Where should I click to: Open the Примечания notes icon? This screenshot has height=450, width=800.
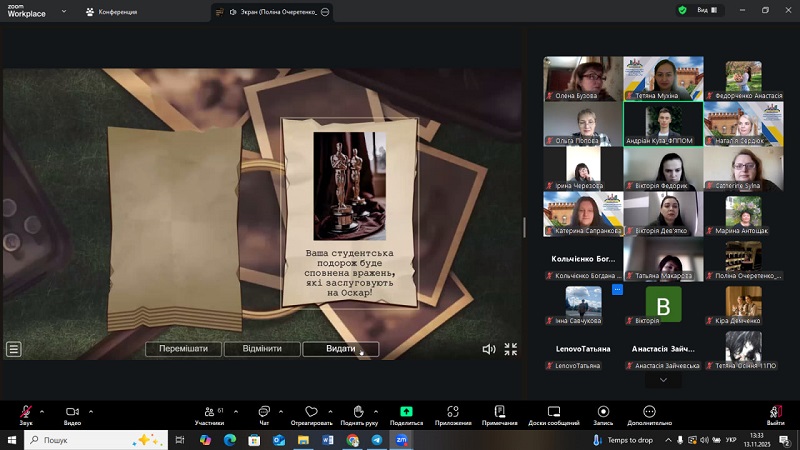499,412
